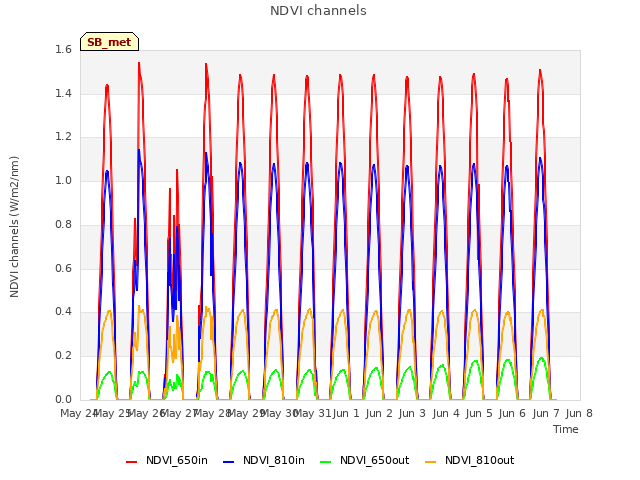Click the Jun 7 x-axis tick label
The height and width of the screenshot is (480, 640).
[546, 413]
